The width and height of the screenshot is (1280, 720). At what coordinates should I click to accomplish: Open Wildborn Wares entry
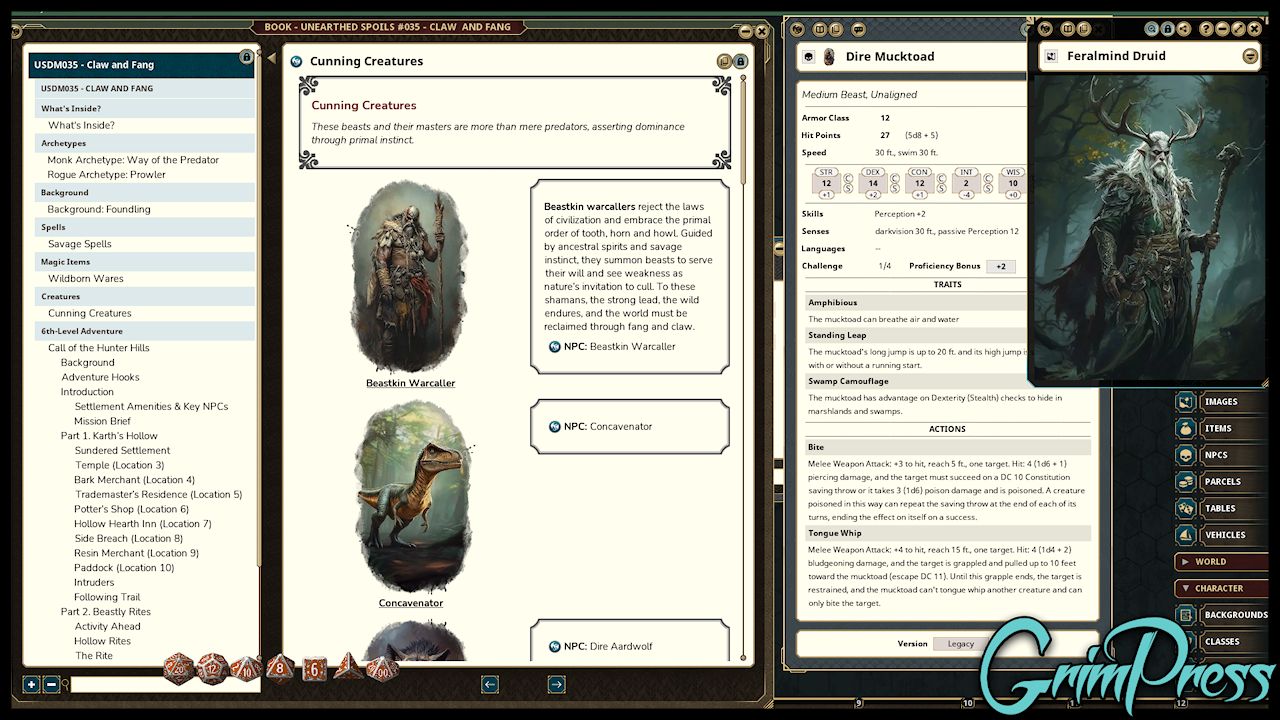point(86,279)
